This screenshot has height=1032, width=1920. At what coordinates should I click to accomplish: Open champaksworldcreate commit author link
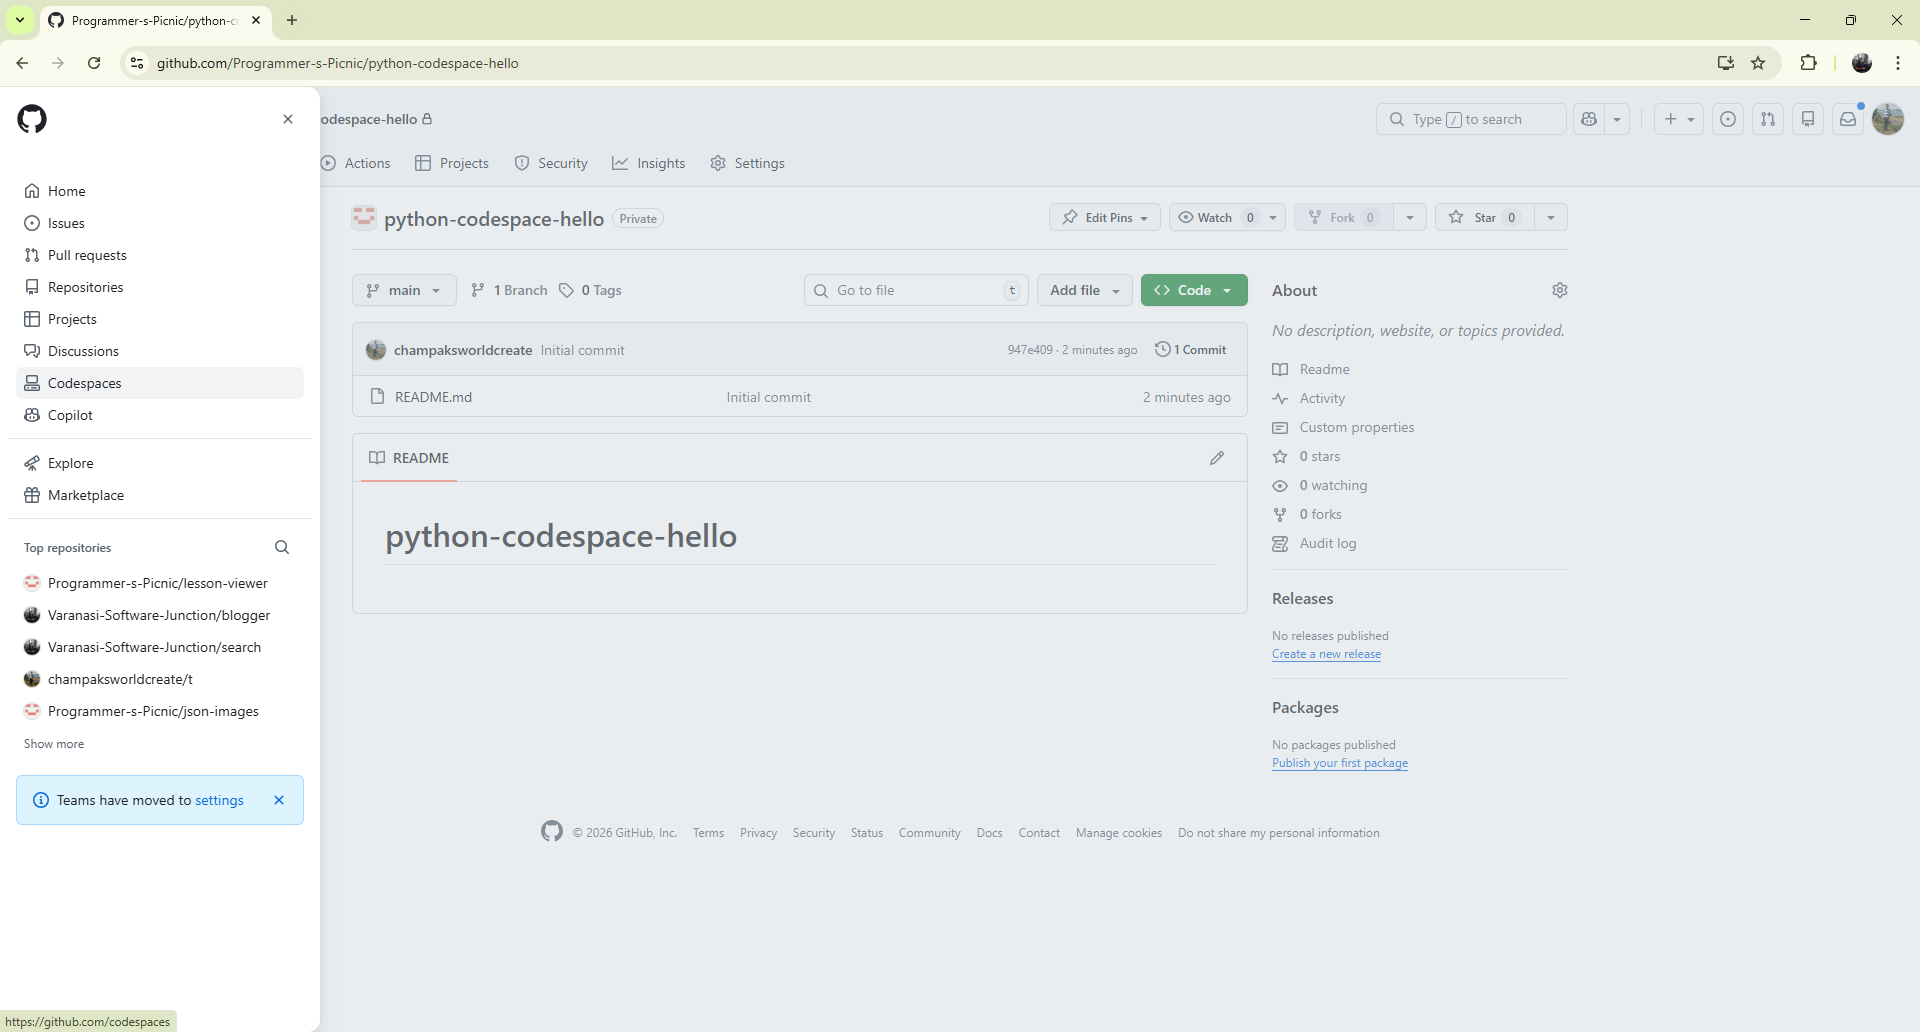463,350
